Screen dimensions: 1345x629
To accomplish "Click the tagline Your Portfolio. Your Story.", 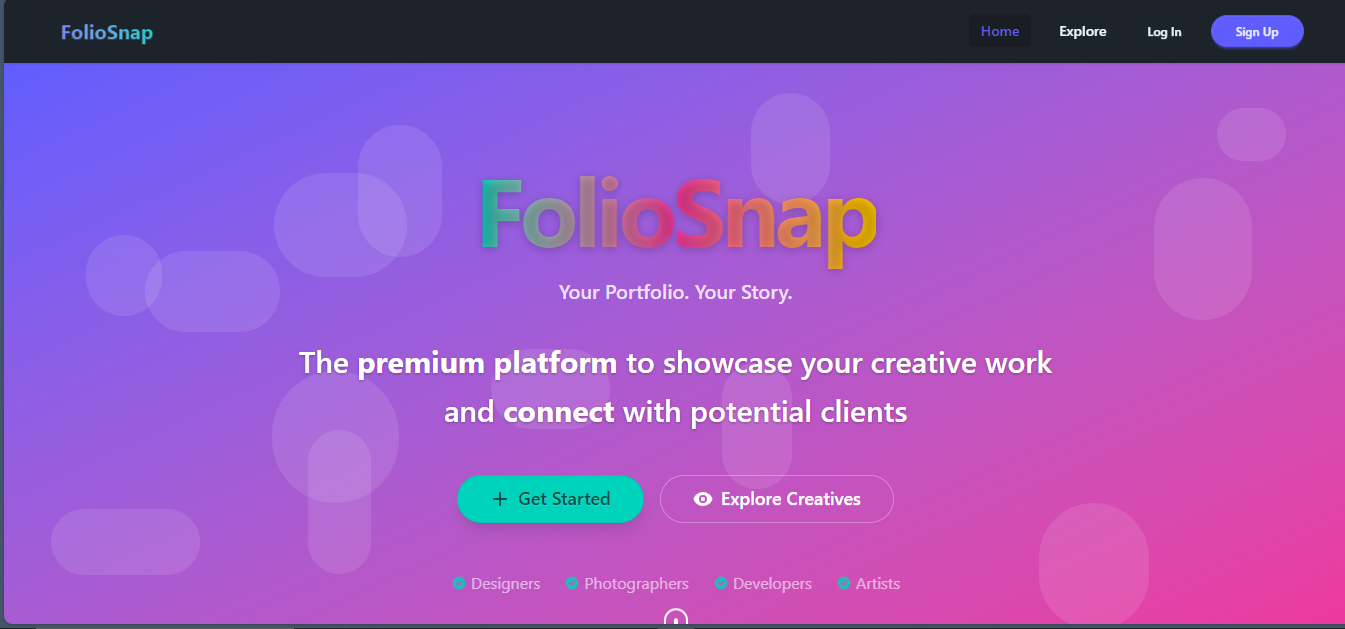I will [x=674, y=292].
